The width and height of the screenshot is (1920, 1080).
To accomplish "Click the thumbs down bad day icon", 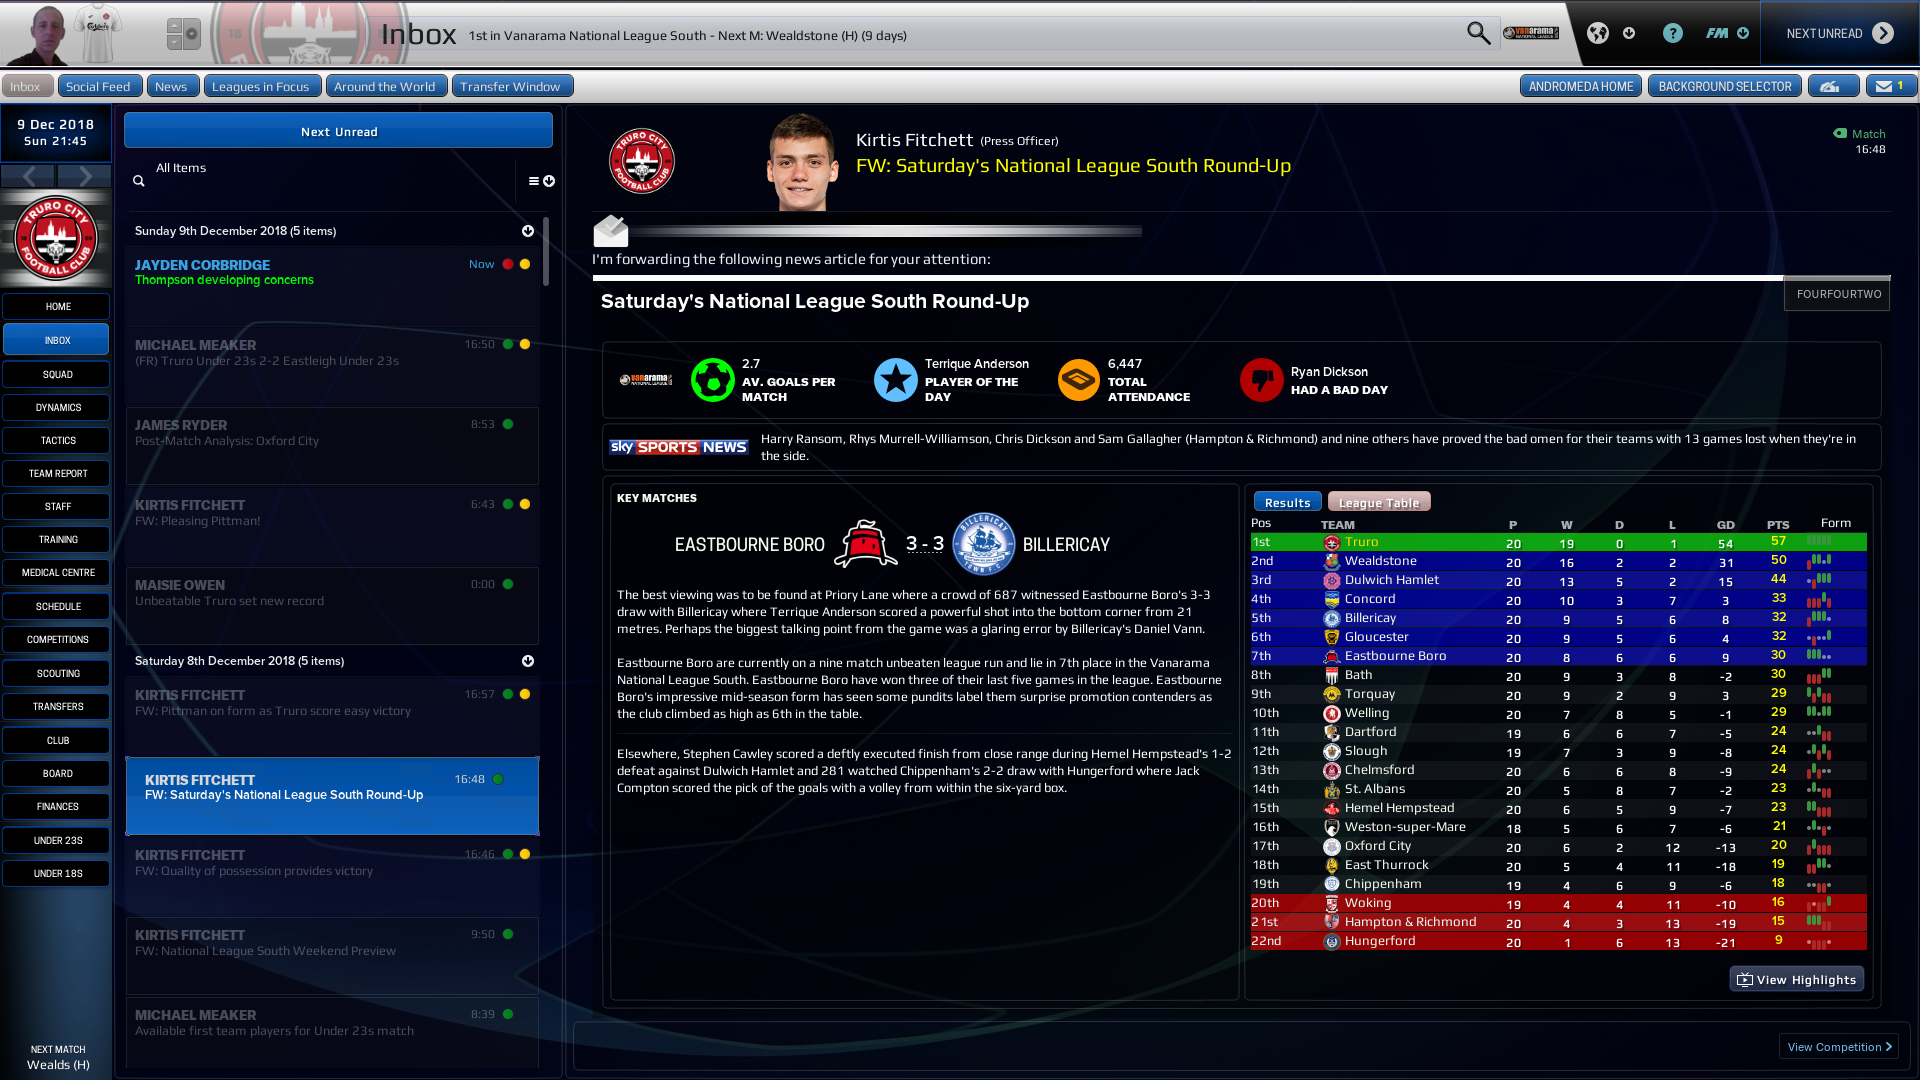I will [x=1261, y=380].
